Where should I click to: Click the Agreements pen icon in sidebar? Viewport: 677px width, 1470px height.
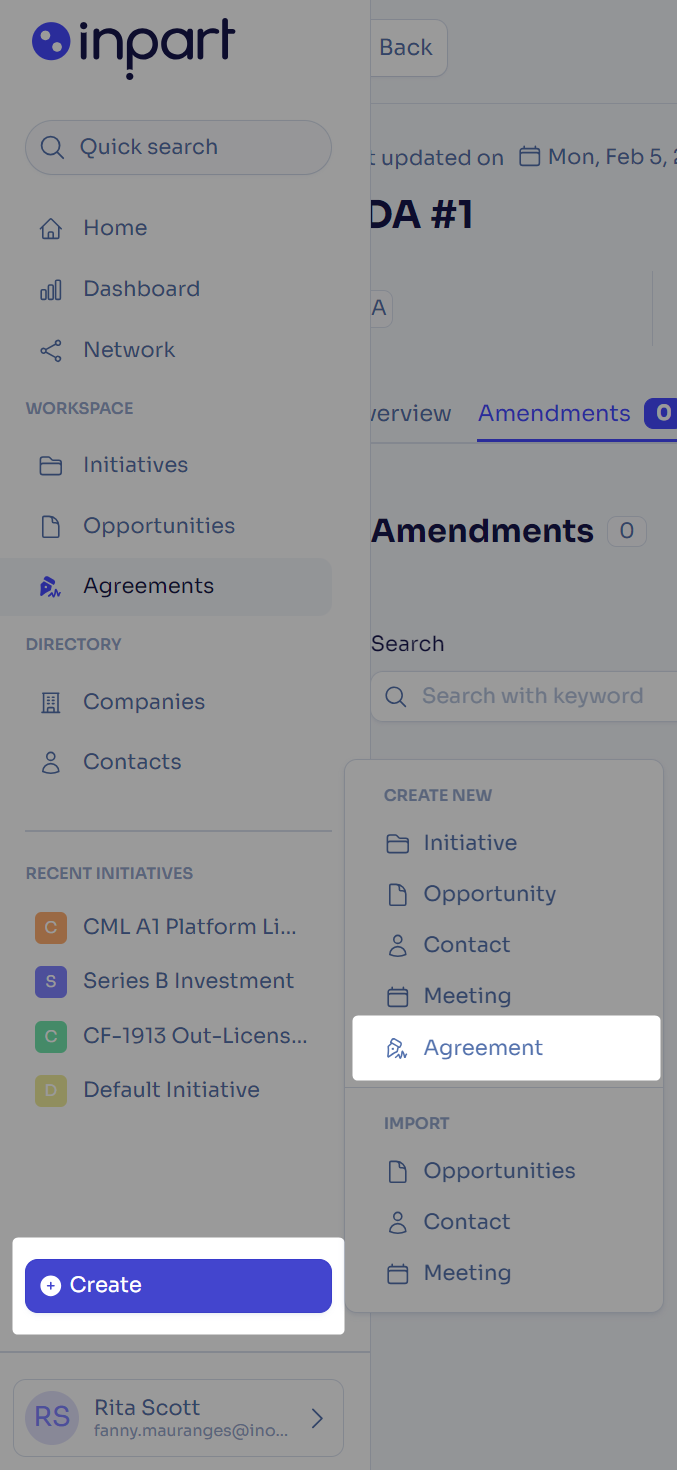click(50, 587)
